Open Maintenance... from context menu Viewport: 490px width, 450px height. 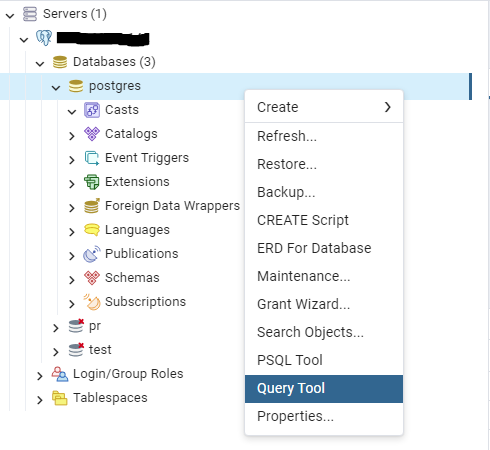[324, 276]
